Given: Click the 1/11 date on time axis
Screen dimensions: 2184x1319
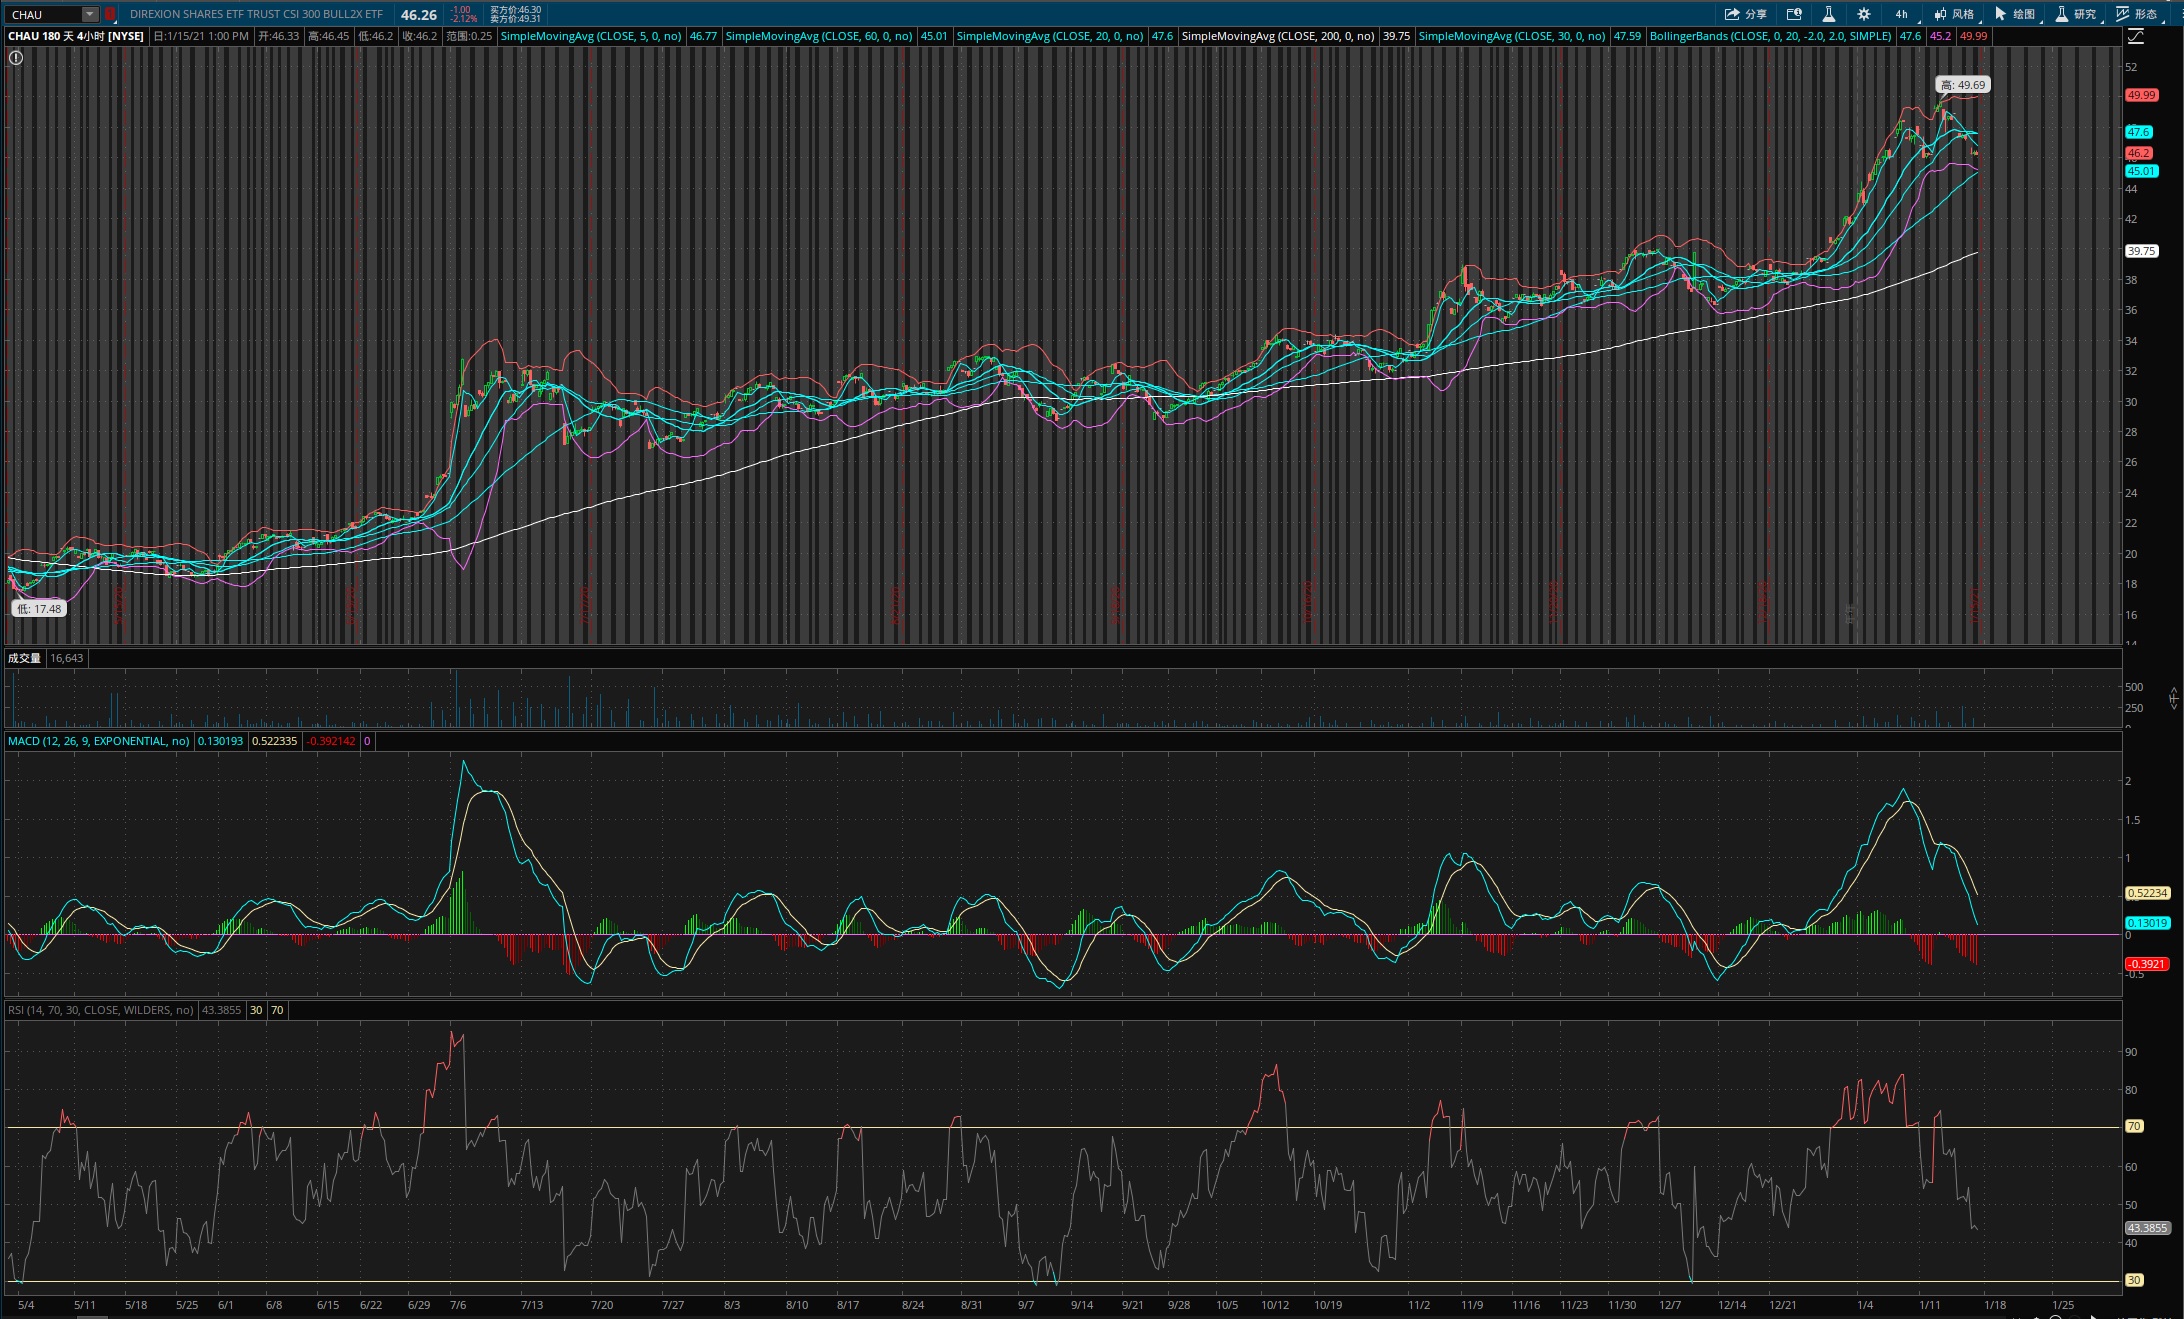Looking at the screenshot, I should coord(1930,1305).
